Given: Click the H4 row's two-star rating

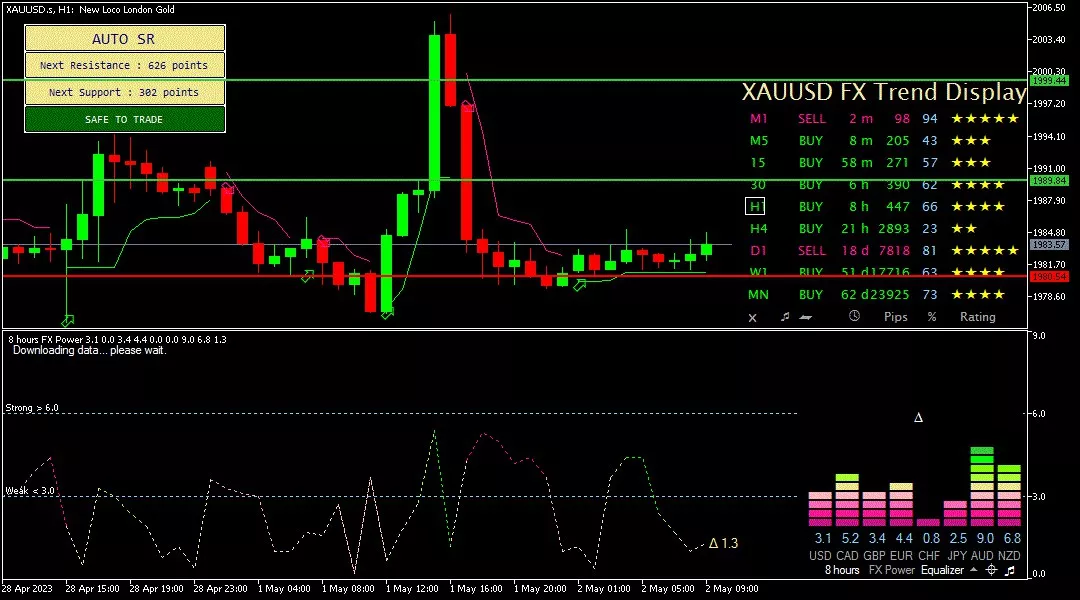Looking at the screenshot, I should (964, 229).
